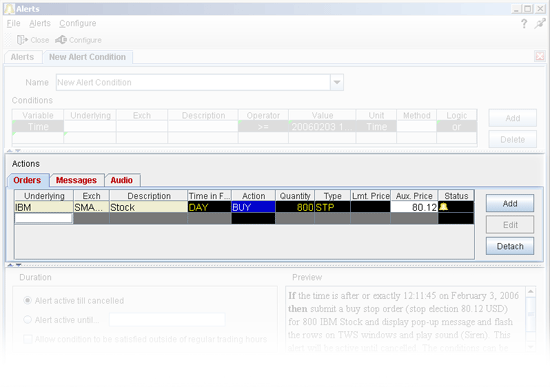This screenshot has height=387, width=550.
Task: Click the pin icon at top right
Action: tap(540, 24)
